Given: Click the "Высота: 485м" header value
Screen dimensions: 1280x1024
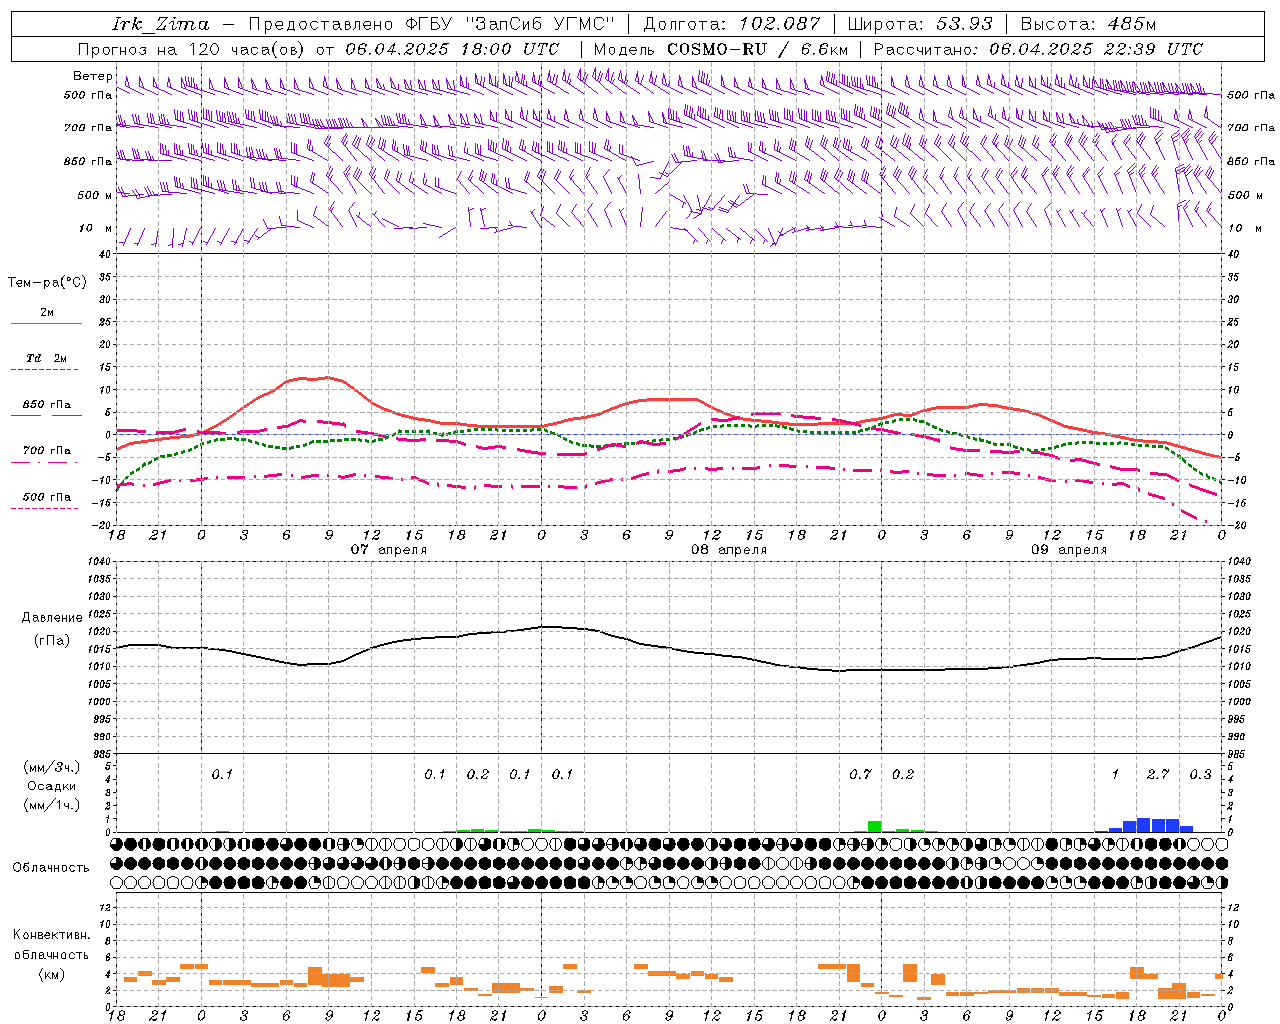Looking at the screenshot, I should pyautogui.click(x=1088, y=24).
